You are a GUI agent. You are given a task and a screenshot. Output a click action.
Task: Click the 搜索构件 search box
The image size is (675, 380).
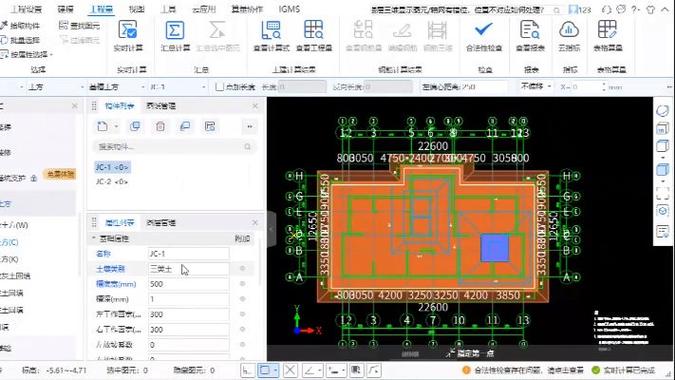[x=174, y=147]
